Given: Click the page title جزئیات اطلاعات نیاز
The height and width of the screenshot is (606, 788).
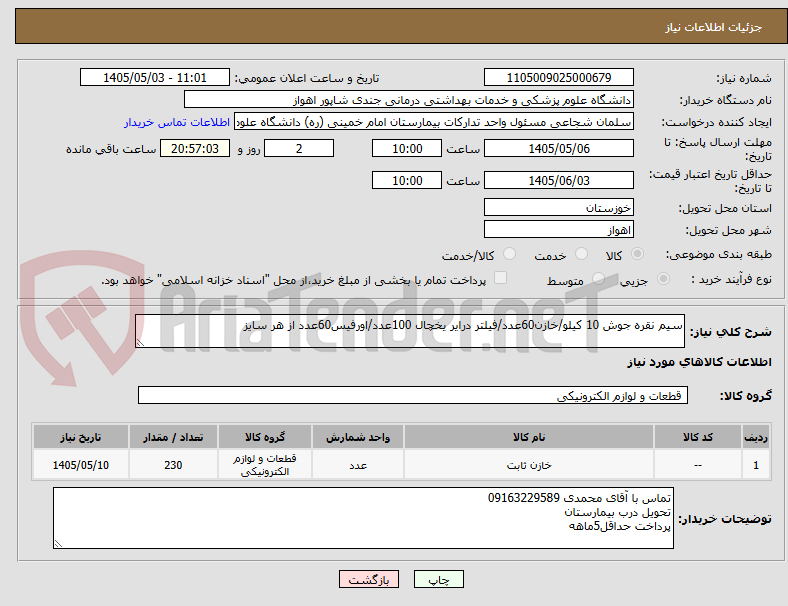Looking at the screenshot, I should (x=714, y=27).
